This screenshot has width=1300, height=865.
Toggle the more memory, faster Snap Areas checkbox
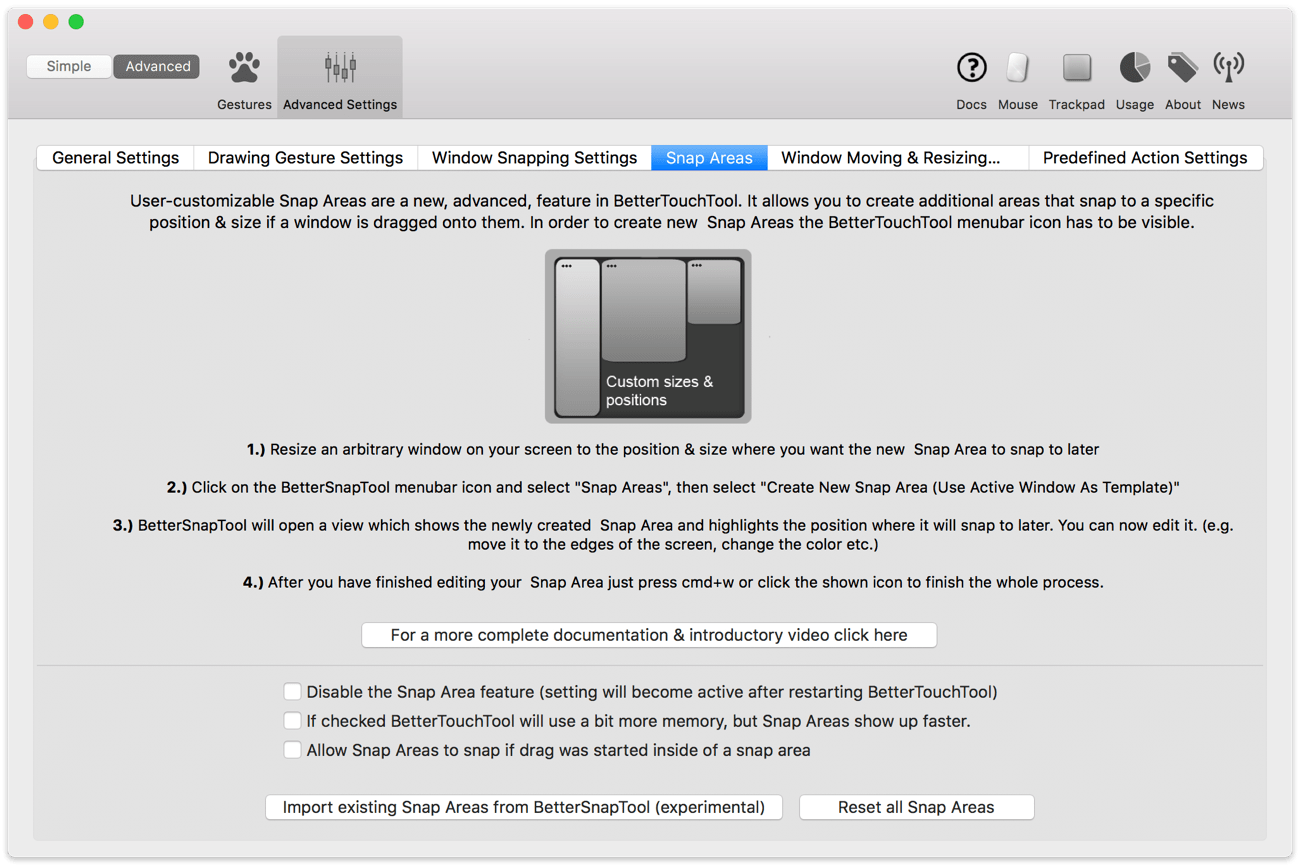292,721
